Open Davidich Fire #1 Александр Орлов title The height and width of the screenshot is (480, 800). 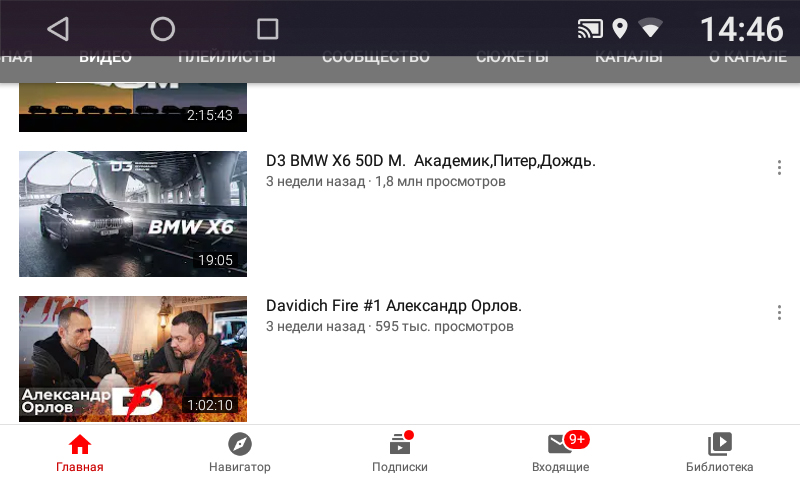click(394, 306)
